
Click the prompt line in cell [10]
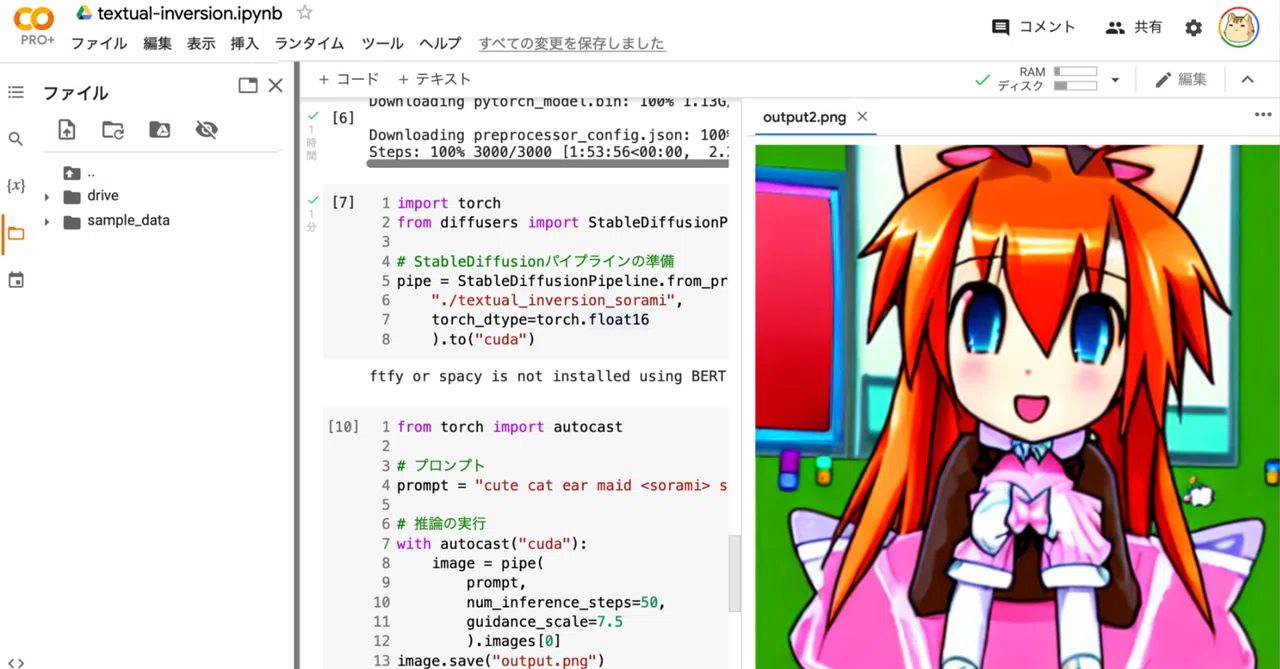pos(562,485)
